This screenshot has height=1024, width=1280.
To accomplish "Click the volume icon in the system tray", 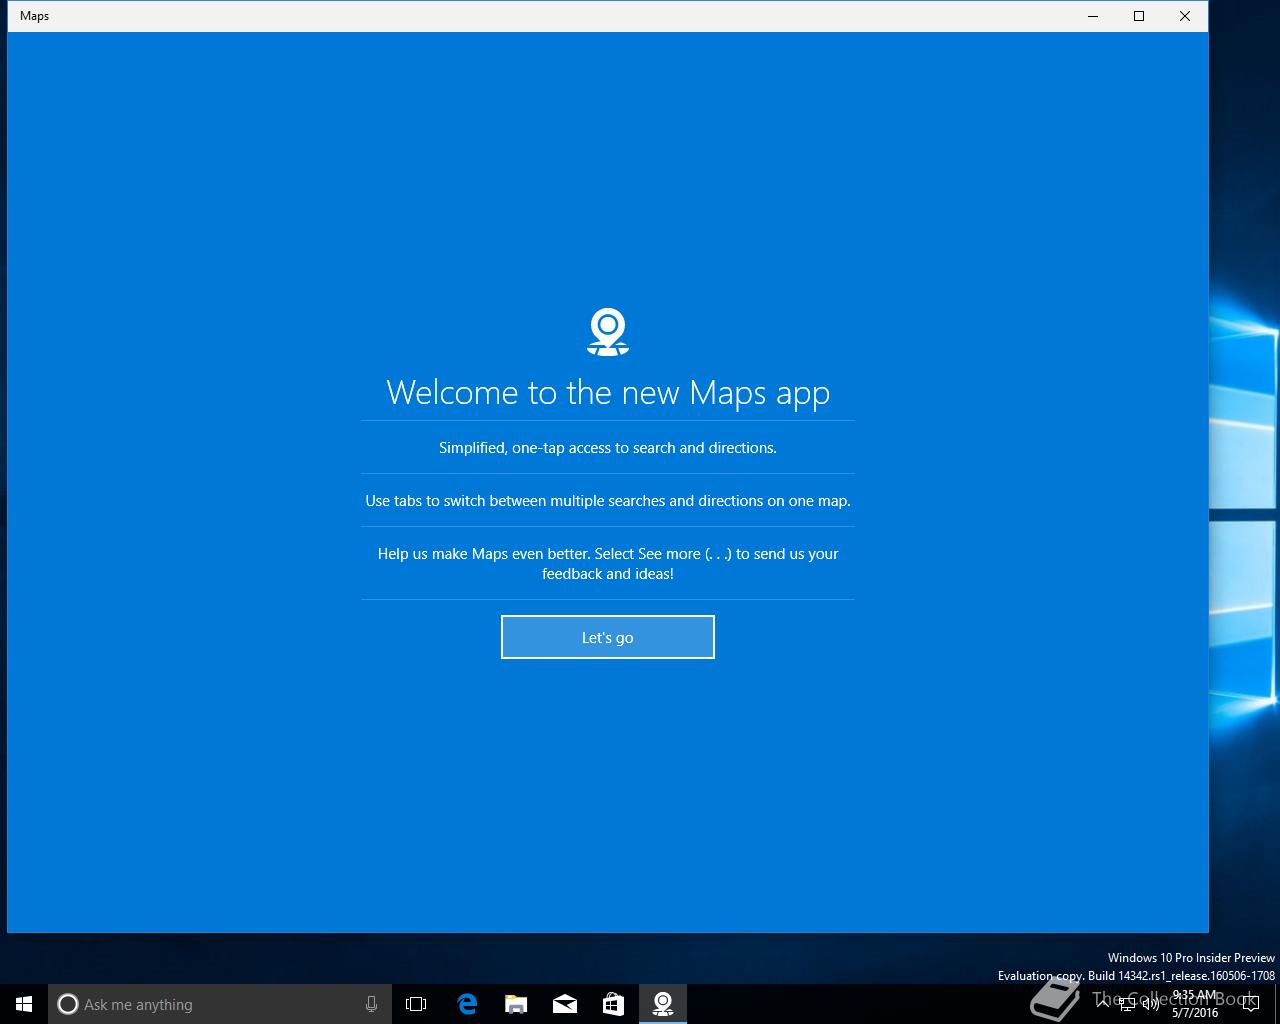I will (x=1150, y=1004).
